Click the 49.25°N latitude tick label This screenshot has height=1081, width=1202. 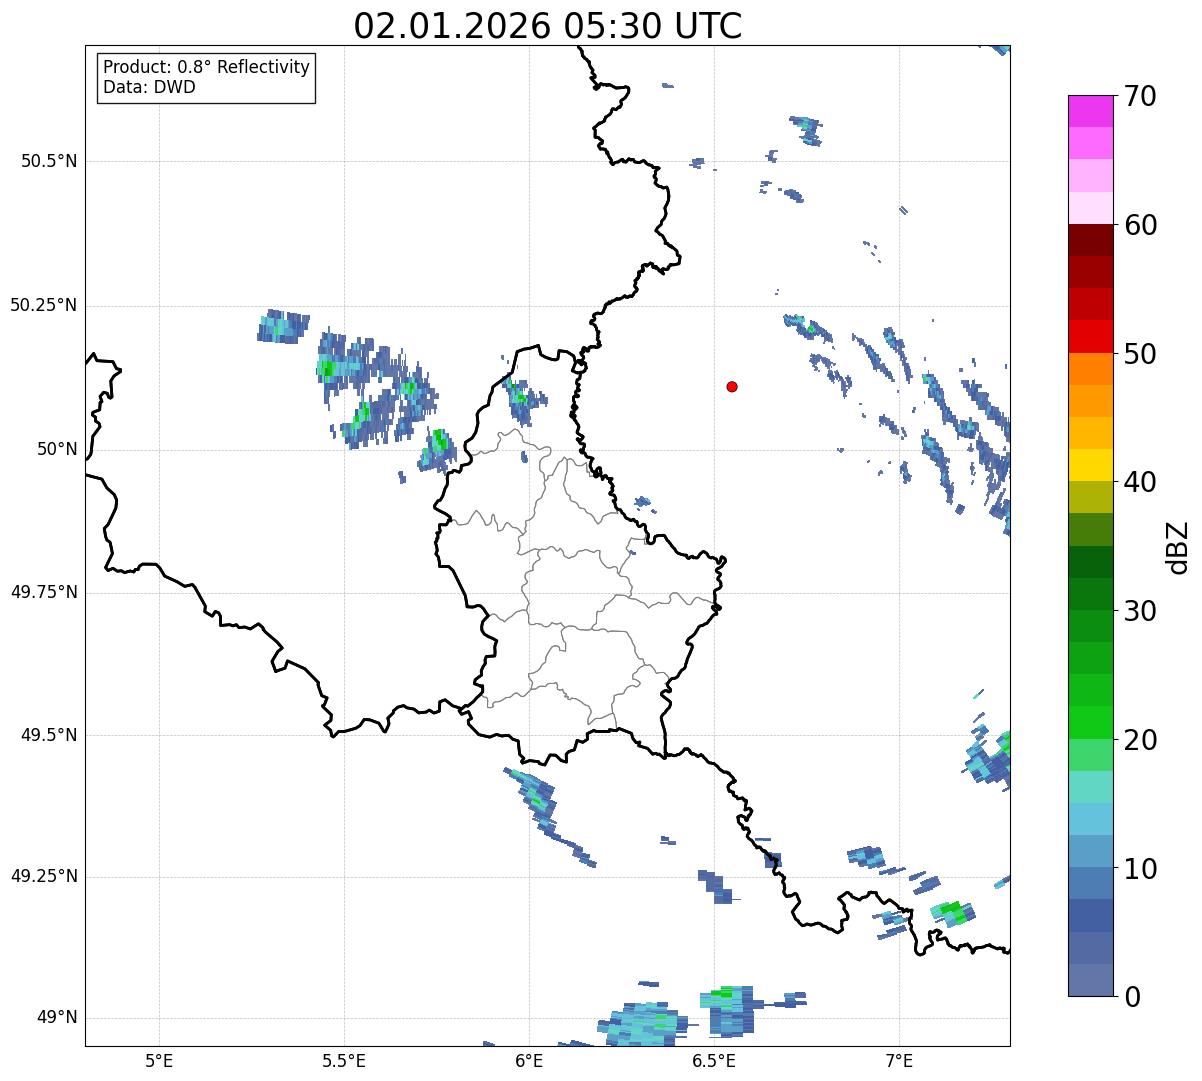pos(44,876)
